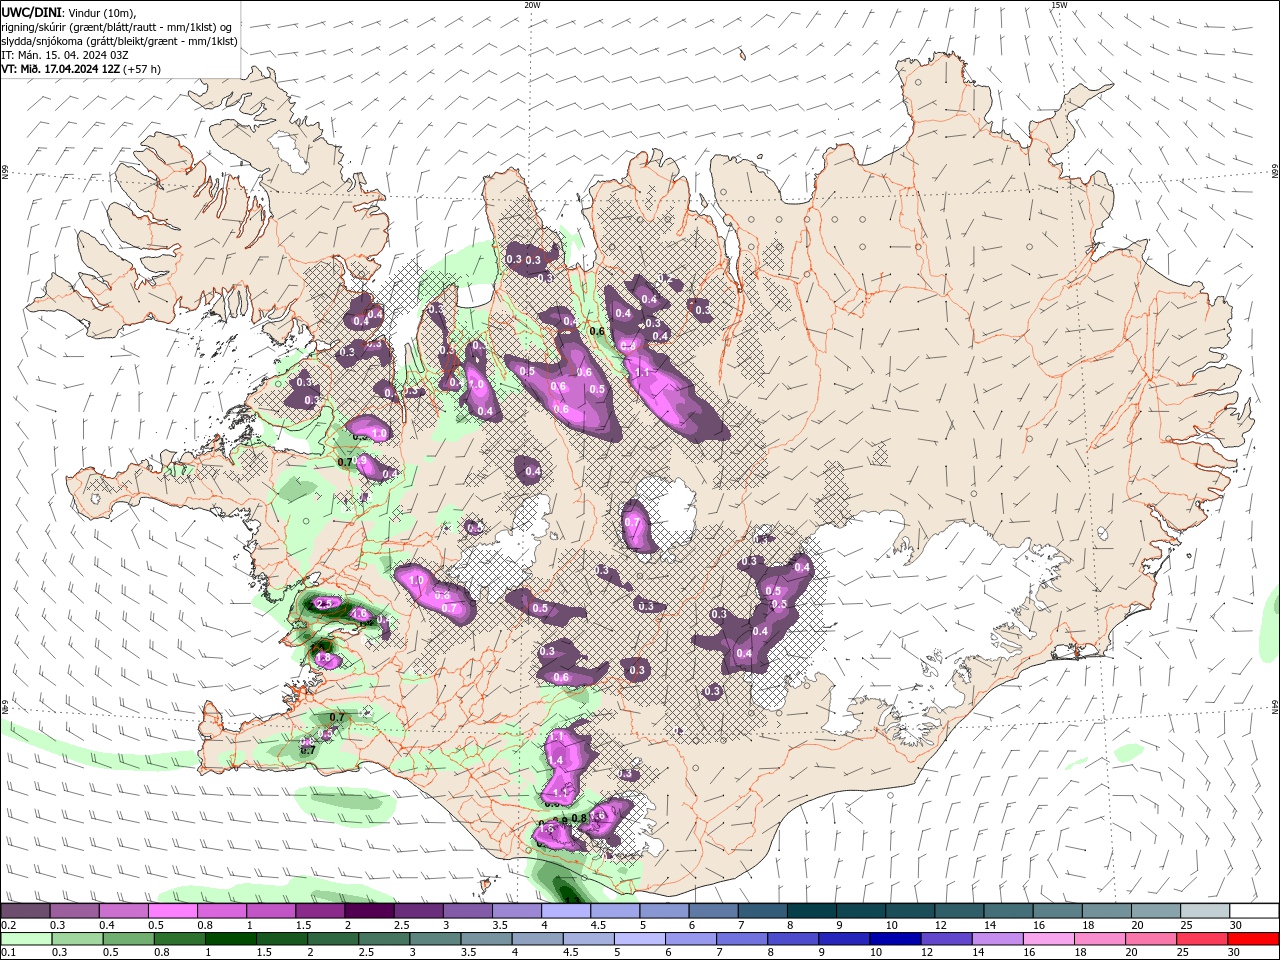Viewport: 1280px width, 960px height.
Task: Pick lower-row purple swatch starting at 12
Action: click(x=946, y=939)
